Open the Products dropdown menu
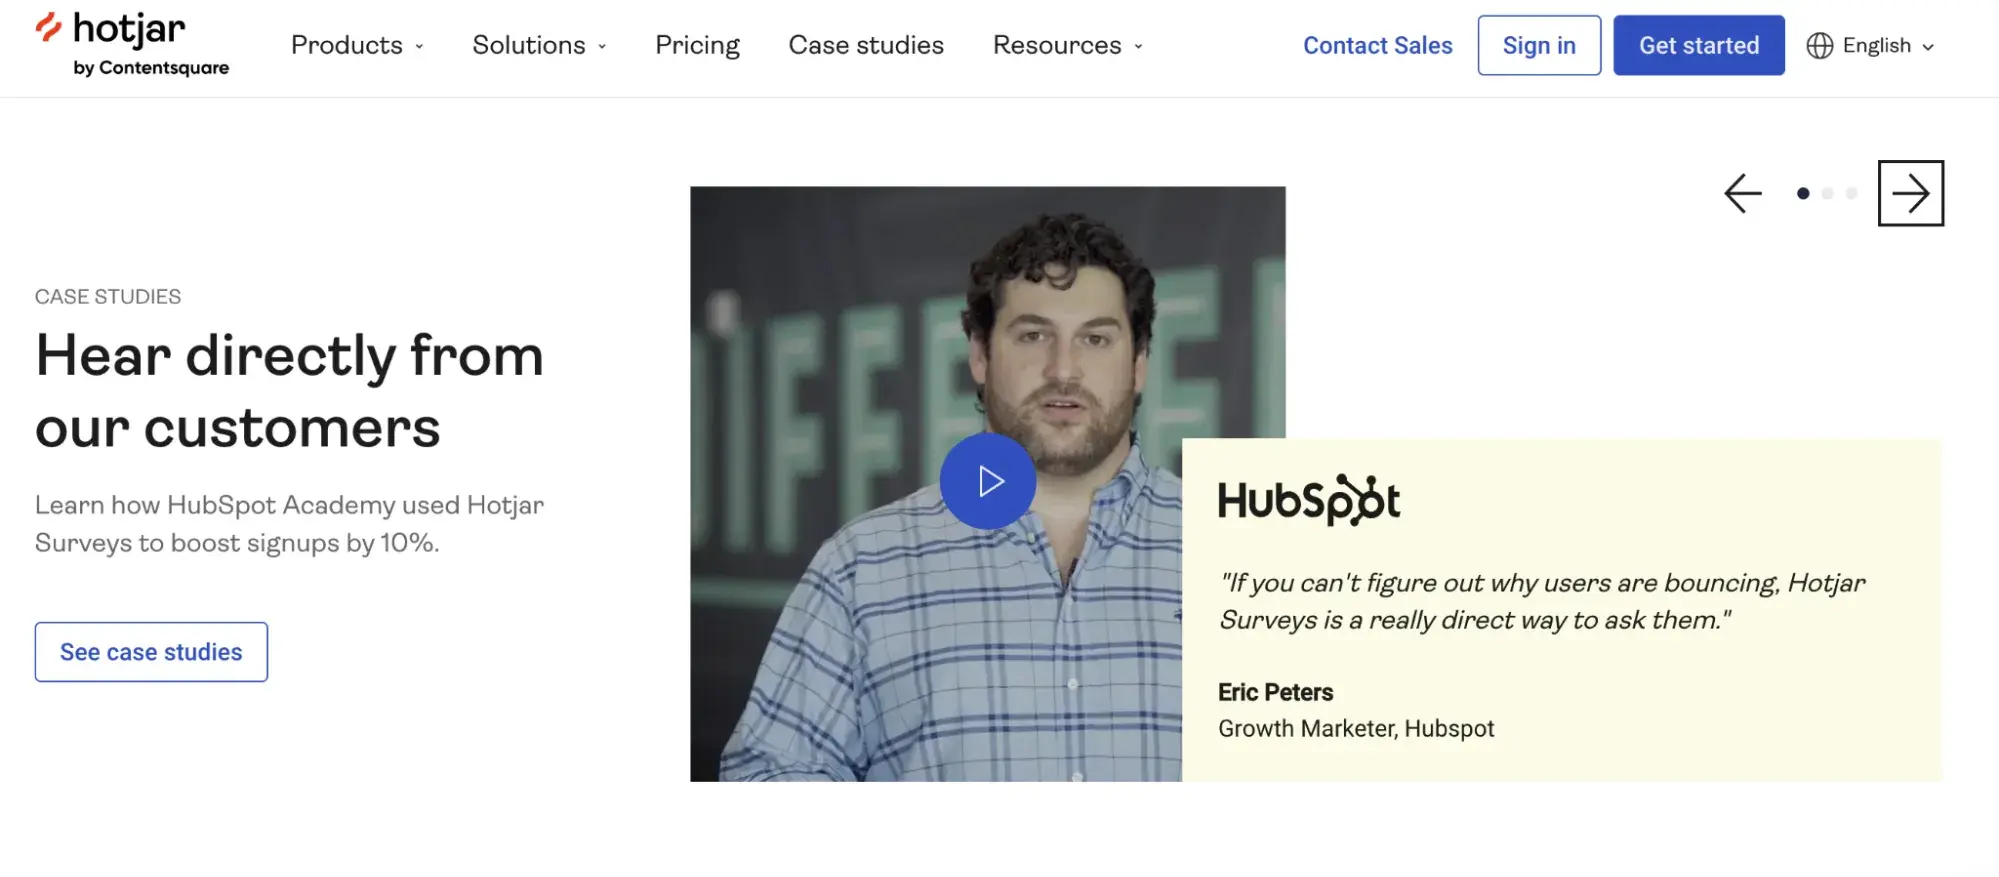 tap(357, 45)
